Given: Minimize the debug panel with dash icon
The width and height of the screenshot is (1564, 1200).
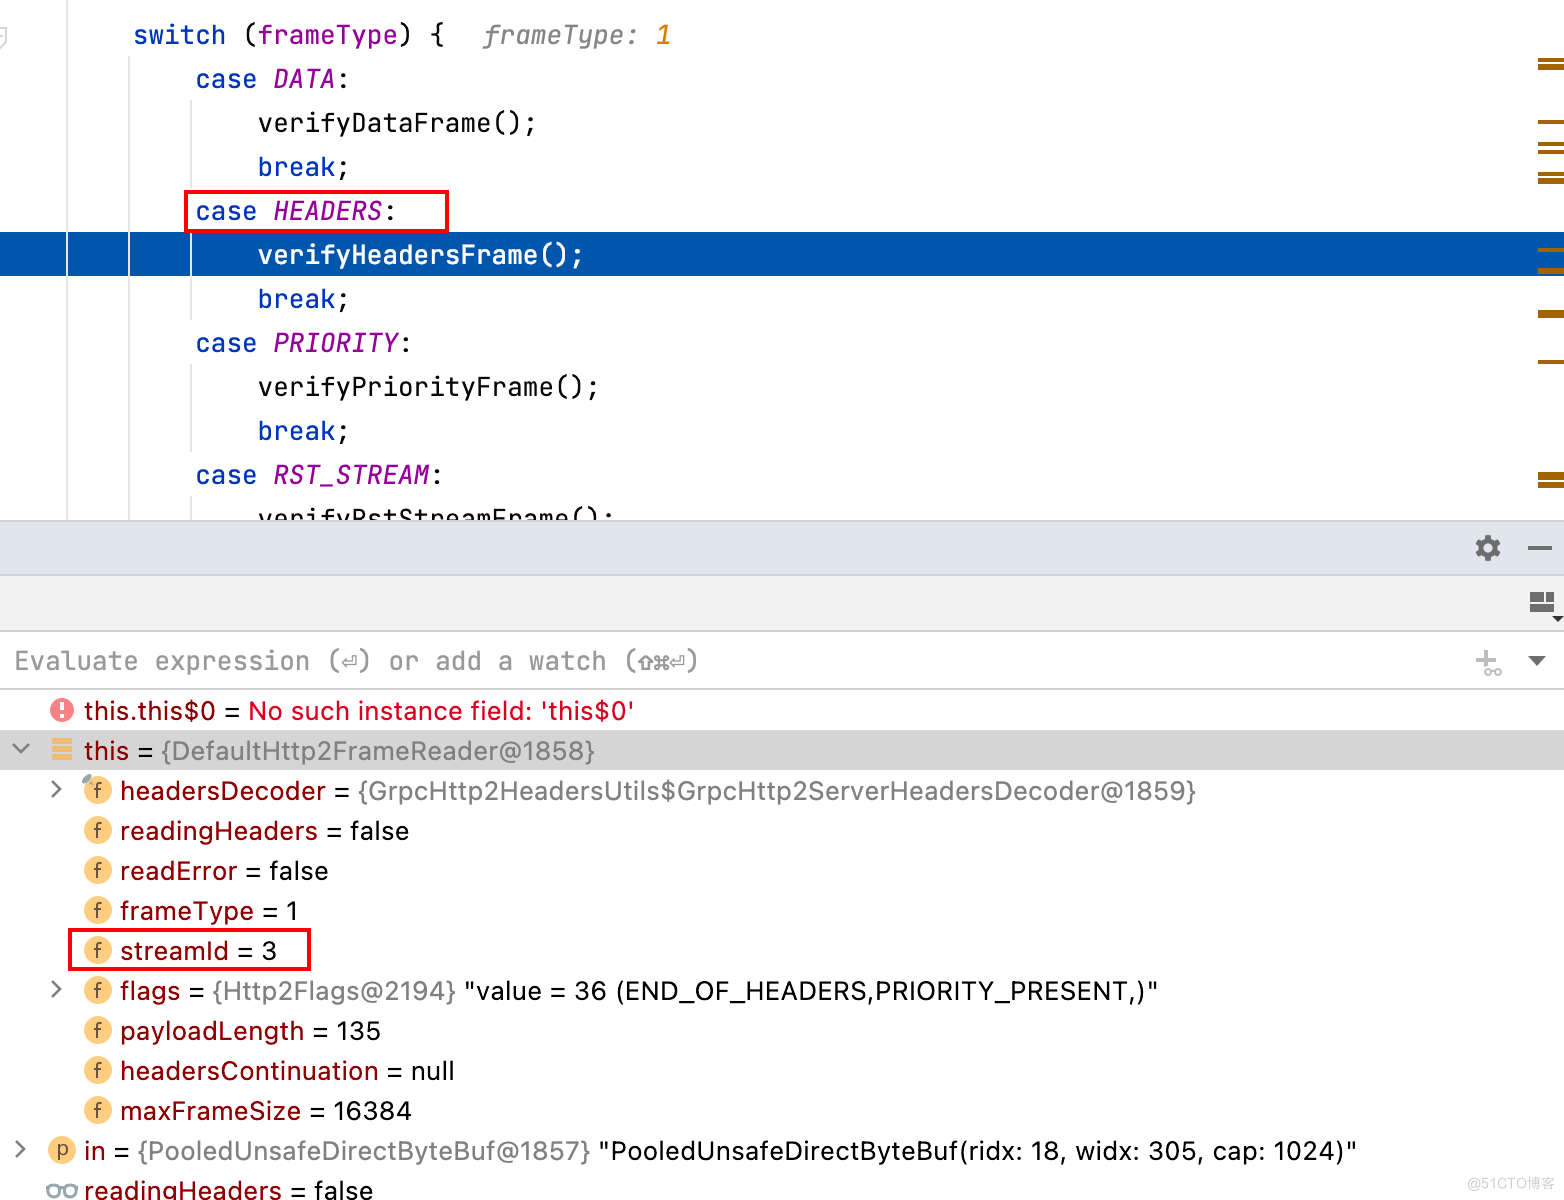Looking at the screenshot, I should (1540, 548).
